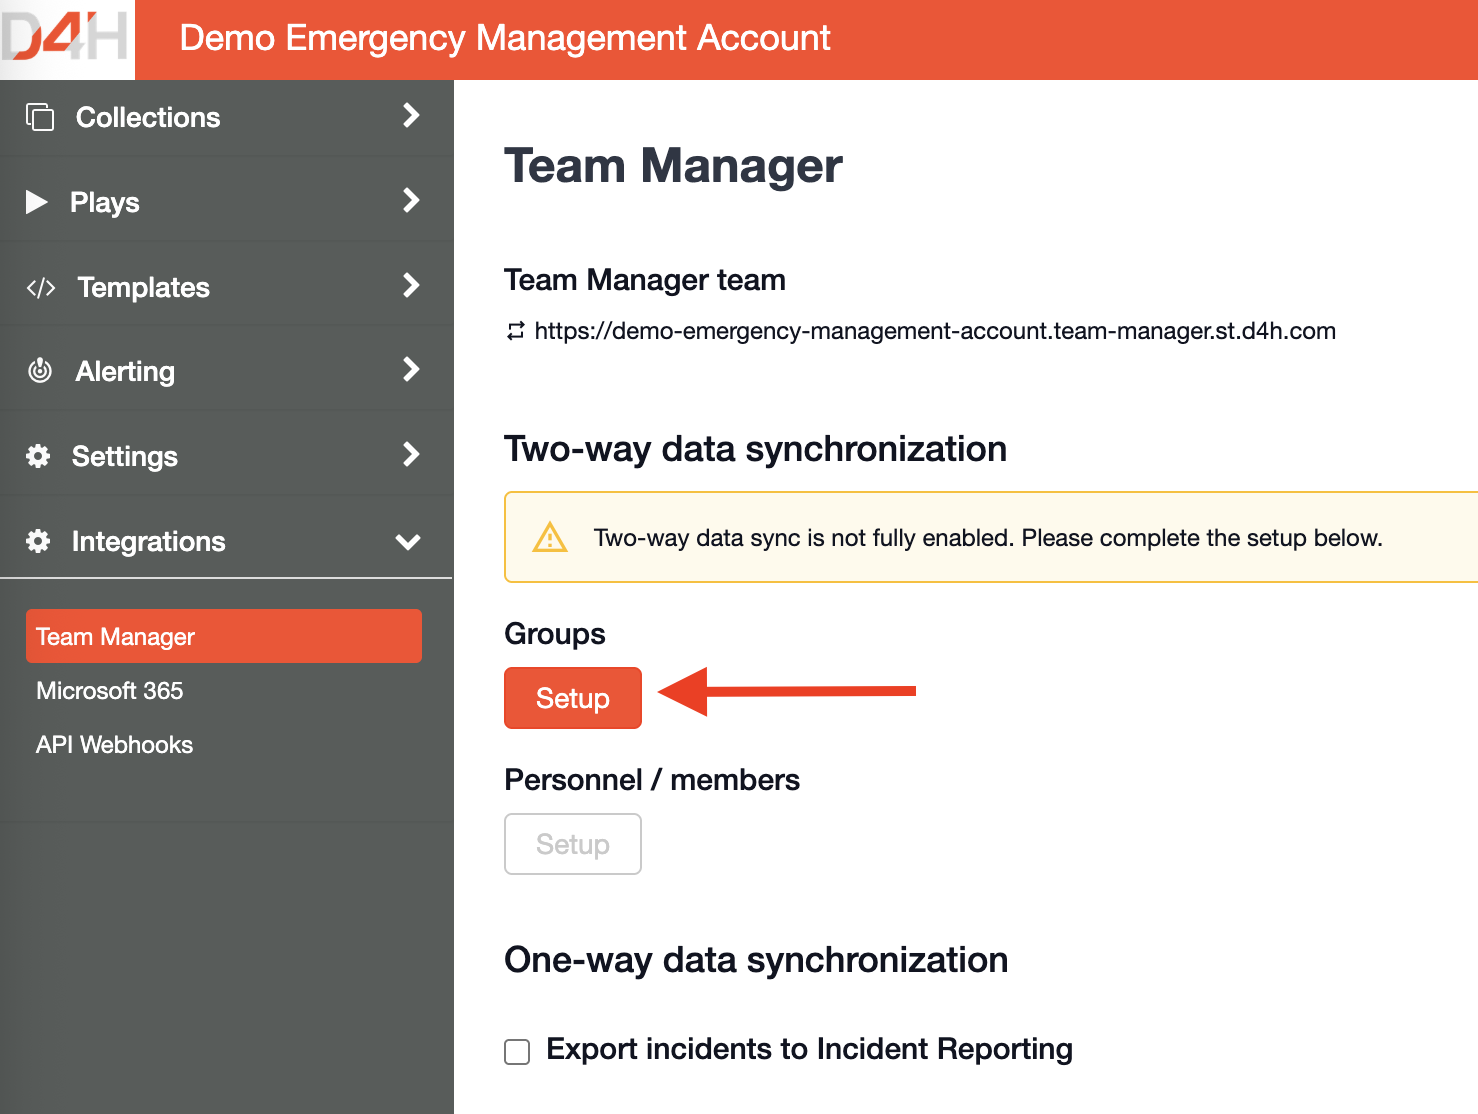Click the Personnel / members label
The image size is (1478, 1114).
point(652,780)
